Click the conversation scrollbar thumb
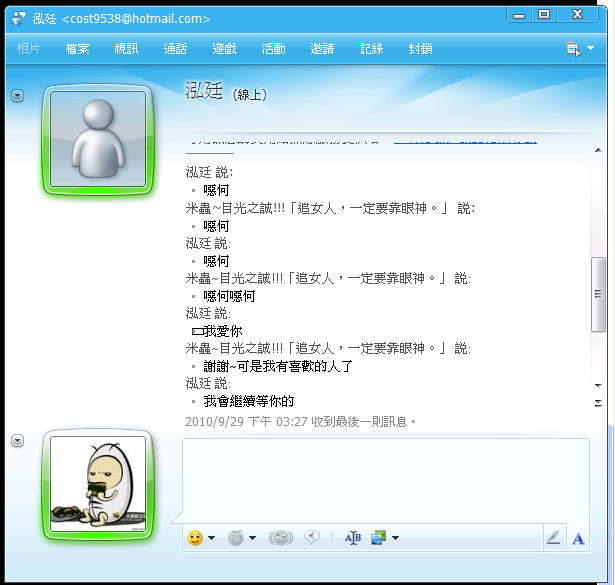 coord(598,294)
